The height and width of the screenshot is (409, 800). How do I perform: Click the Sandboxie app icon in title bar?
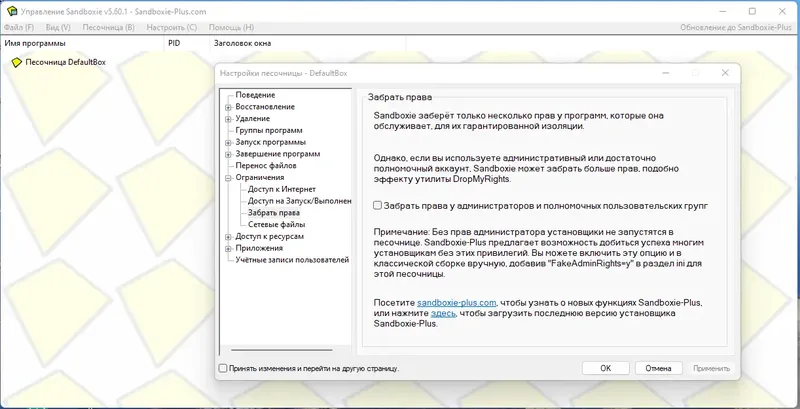12,11
